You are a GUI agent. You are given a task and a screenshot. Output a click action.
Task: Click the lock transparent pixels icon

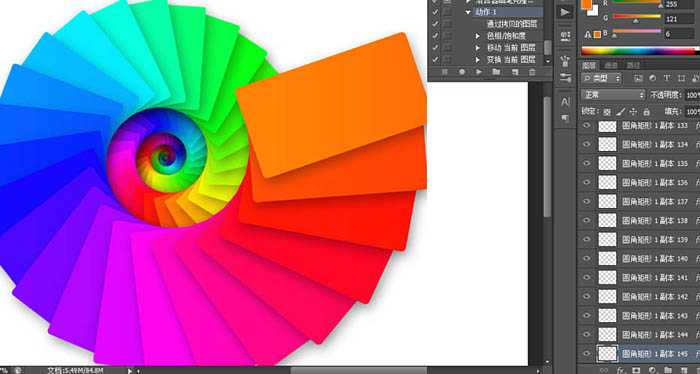click(x=607, y=112)
